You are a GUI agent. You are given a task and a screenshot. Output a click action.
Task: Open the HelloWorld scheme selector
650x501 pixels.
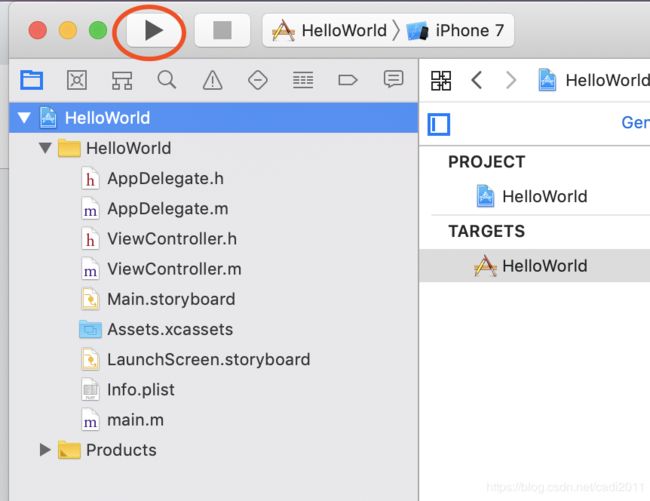pyautogui.click(x=330, y=31)
